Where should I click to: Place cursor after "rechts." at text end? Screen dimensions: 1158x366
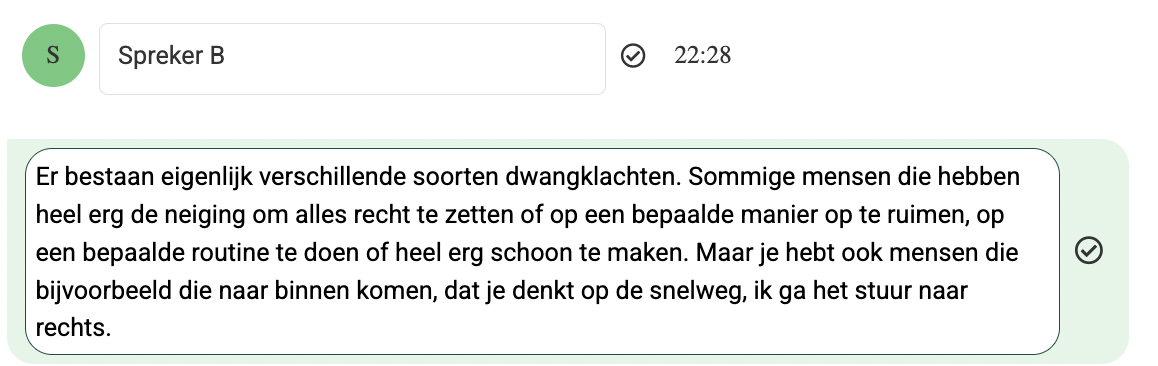[112, 328]
